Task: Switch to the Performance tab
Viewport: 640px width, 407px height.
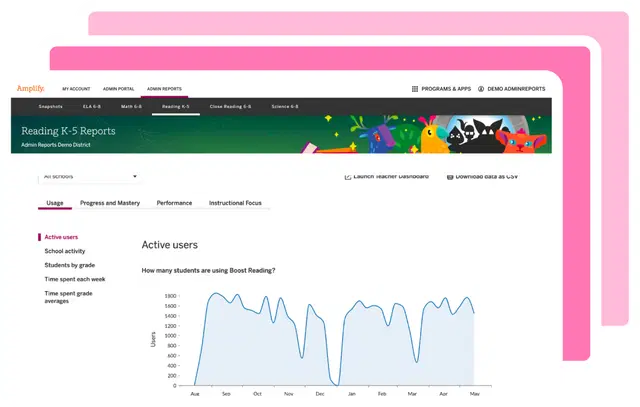Action: pos(174,203)
